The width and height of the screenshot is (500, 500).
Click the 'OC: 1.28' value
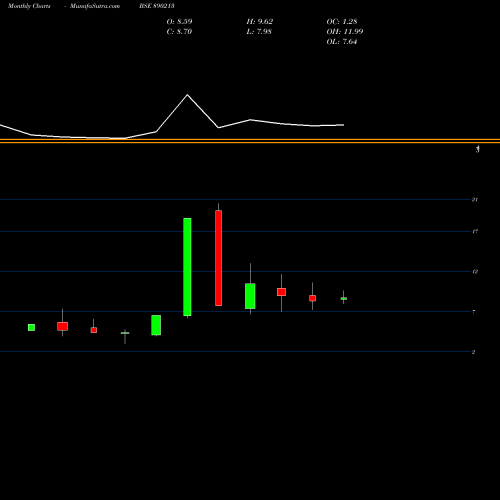coord(342,21)
